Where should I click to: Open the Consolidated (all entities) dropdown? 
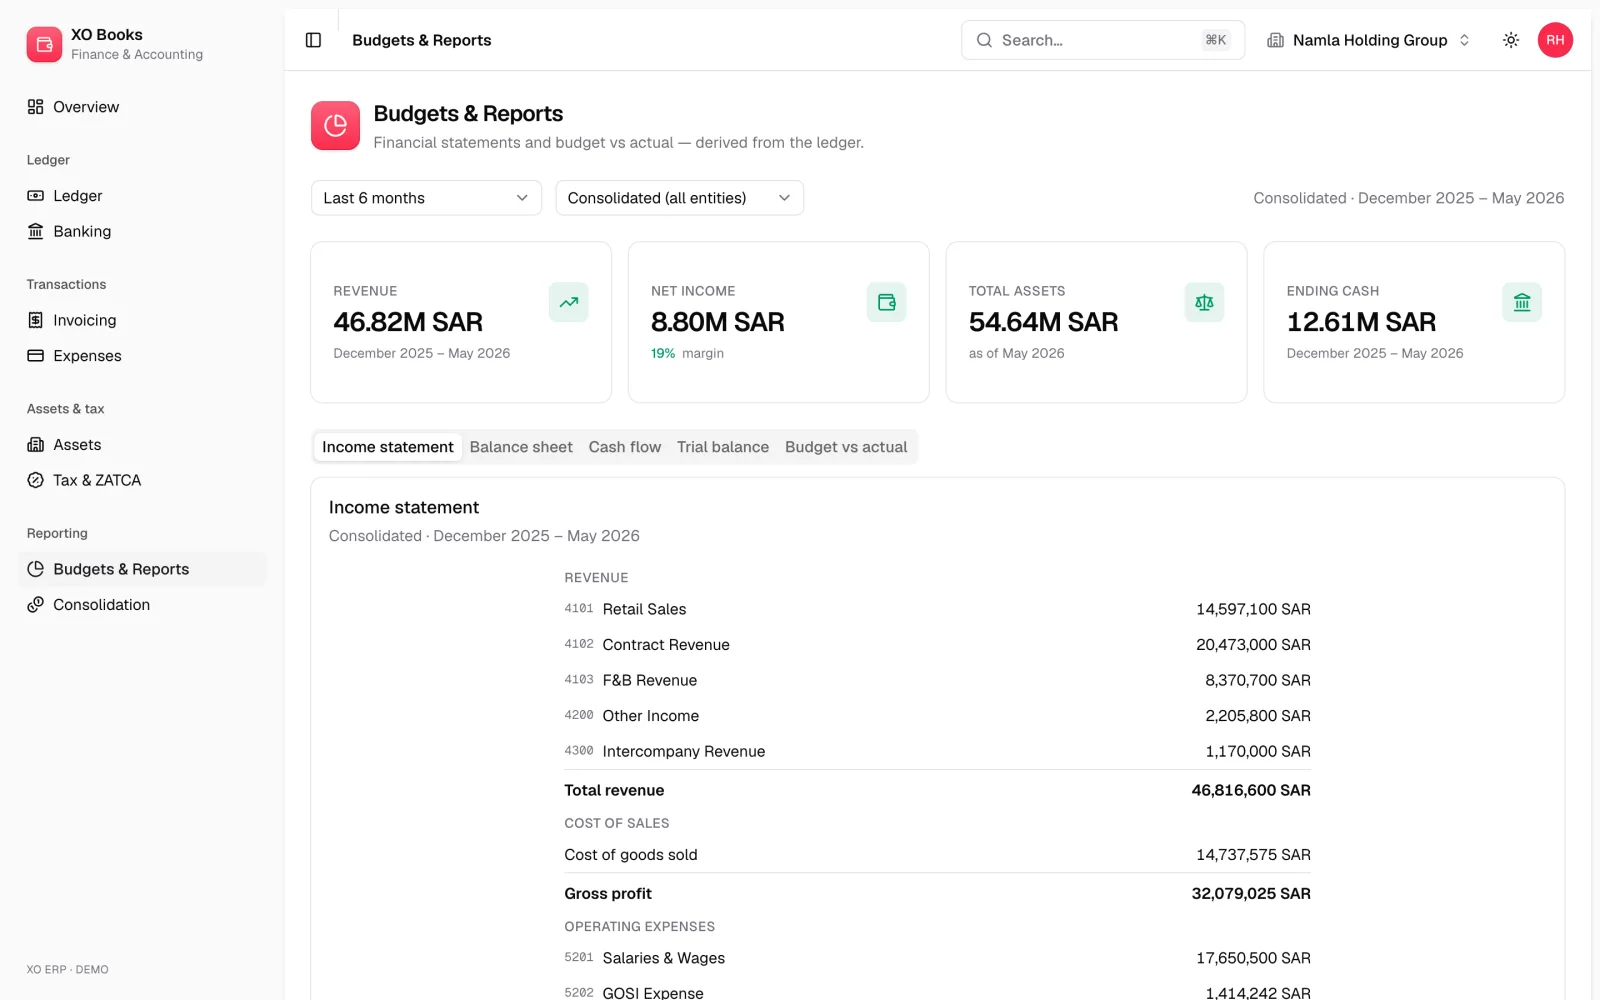(x=679, y=198)
